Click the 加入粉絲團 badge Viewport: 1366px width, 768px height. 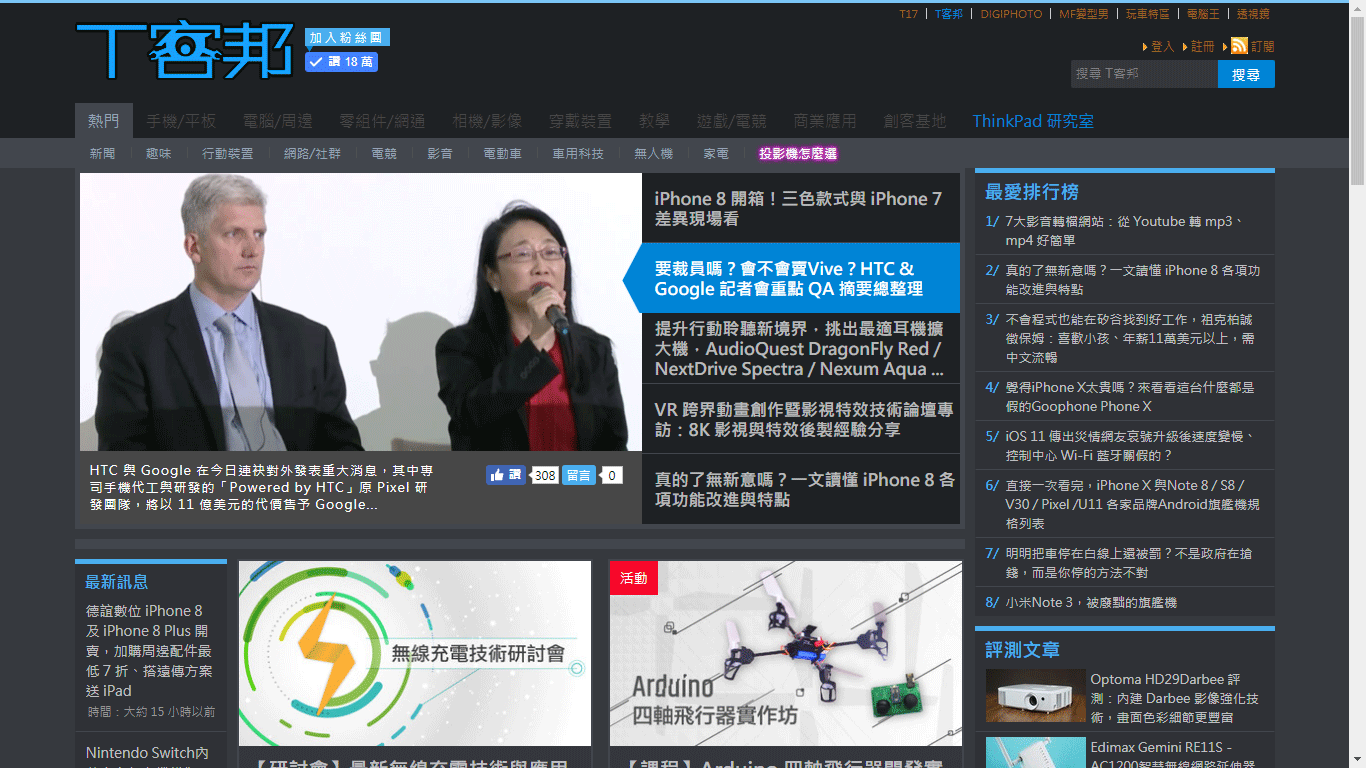(347, 37)
